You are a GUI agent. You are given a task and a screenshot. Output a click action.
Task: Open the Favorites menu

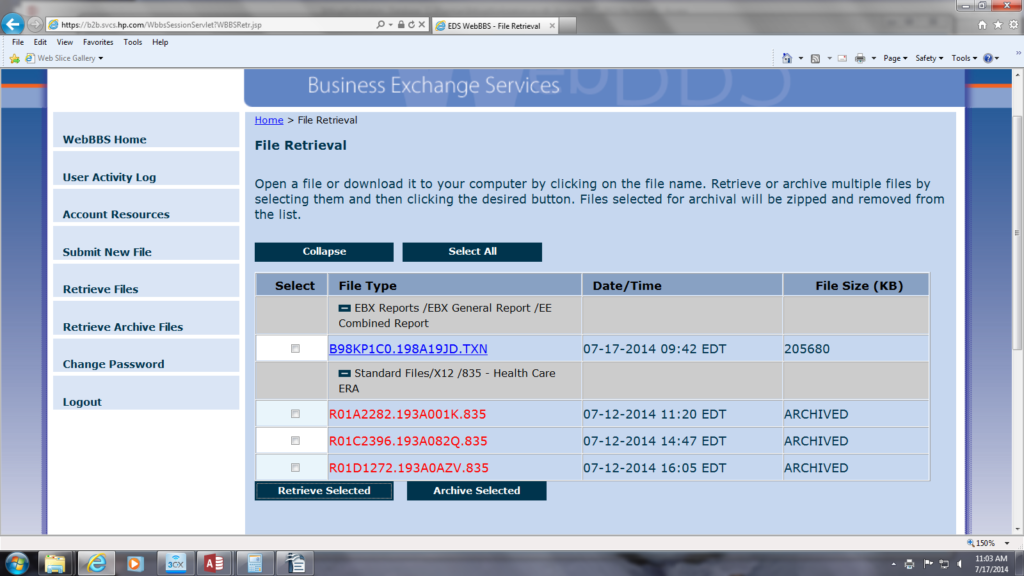point(98,42)
